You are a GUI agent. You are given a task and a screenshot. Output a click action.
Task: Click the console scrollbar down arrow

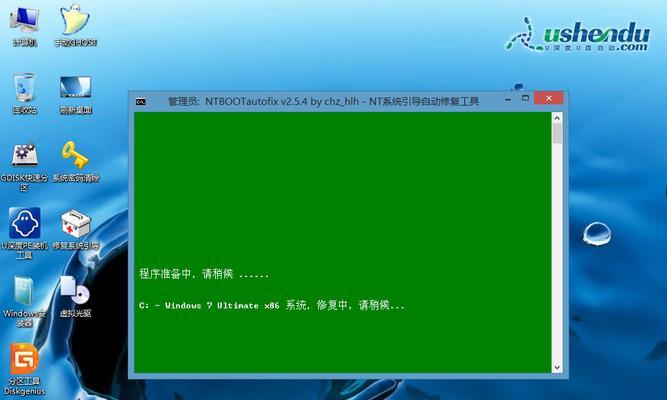click(x=557, y=367)
